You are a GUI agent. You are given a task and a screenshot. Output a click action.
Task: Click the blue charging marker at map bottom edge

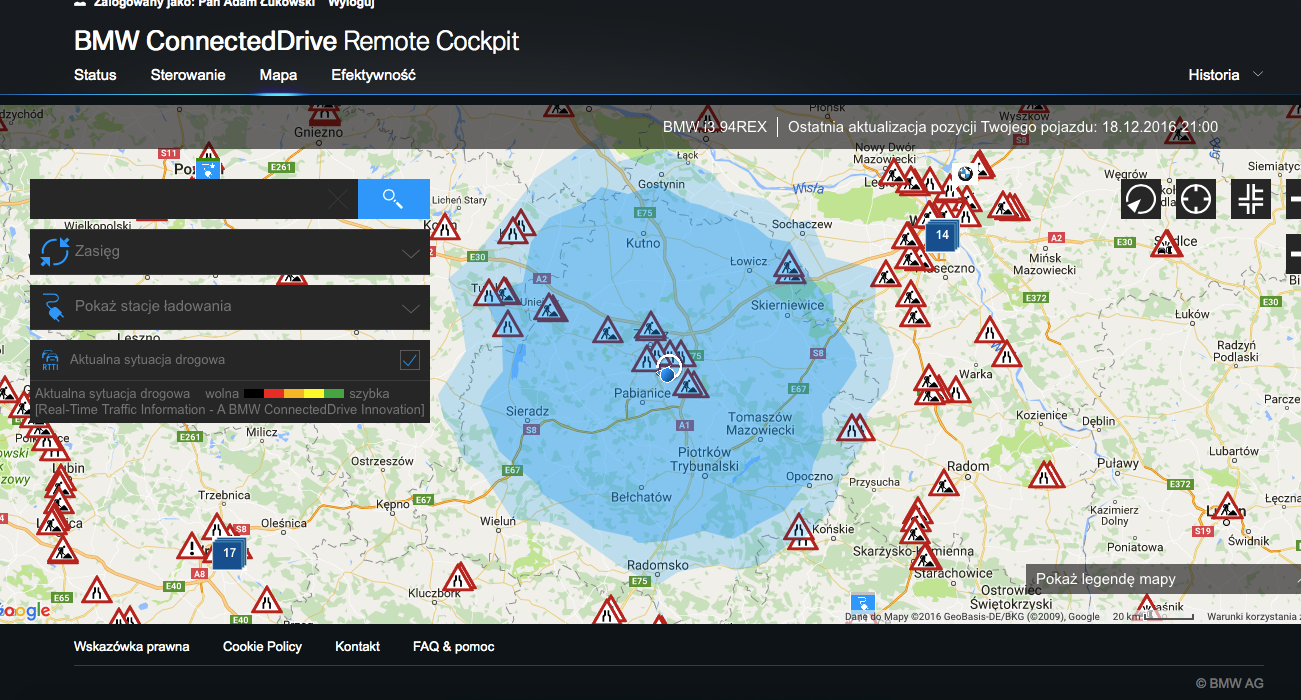(x=862, y=602)
